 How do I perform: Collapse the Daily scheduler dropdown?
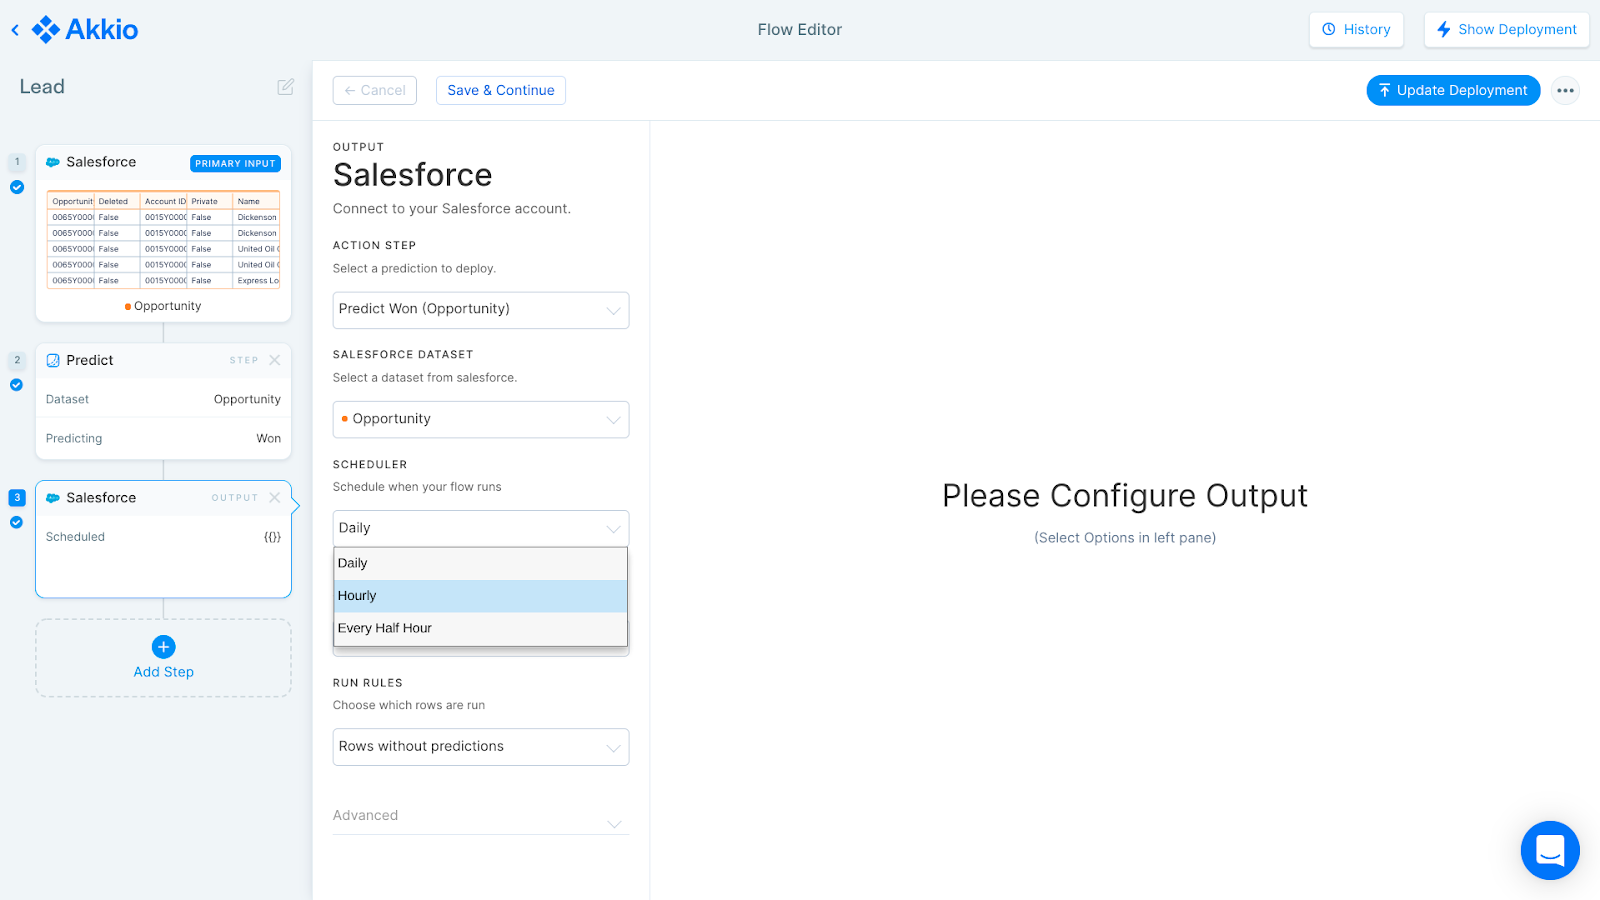pos(481,528)
